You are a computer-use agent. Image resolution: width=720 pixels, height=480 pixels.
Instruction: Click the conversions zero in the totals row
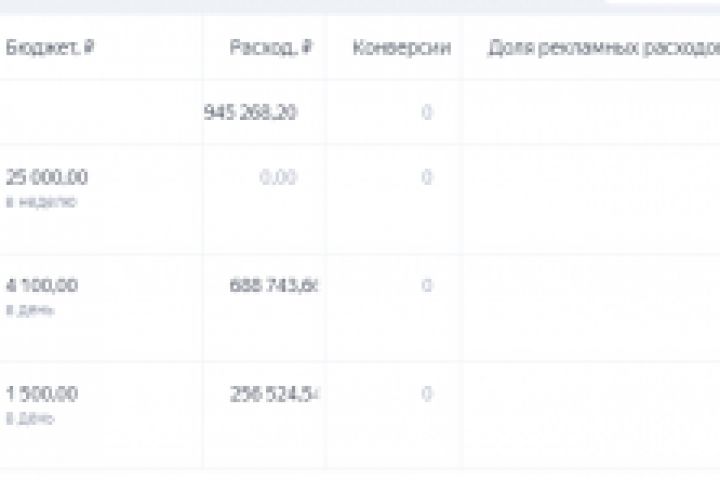click(x=427, y=112)
